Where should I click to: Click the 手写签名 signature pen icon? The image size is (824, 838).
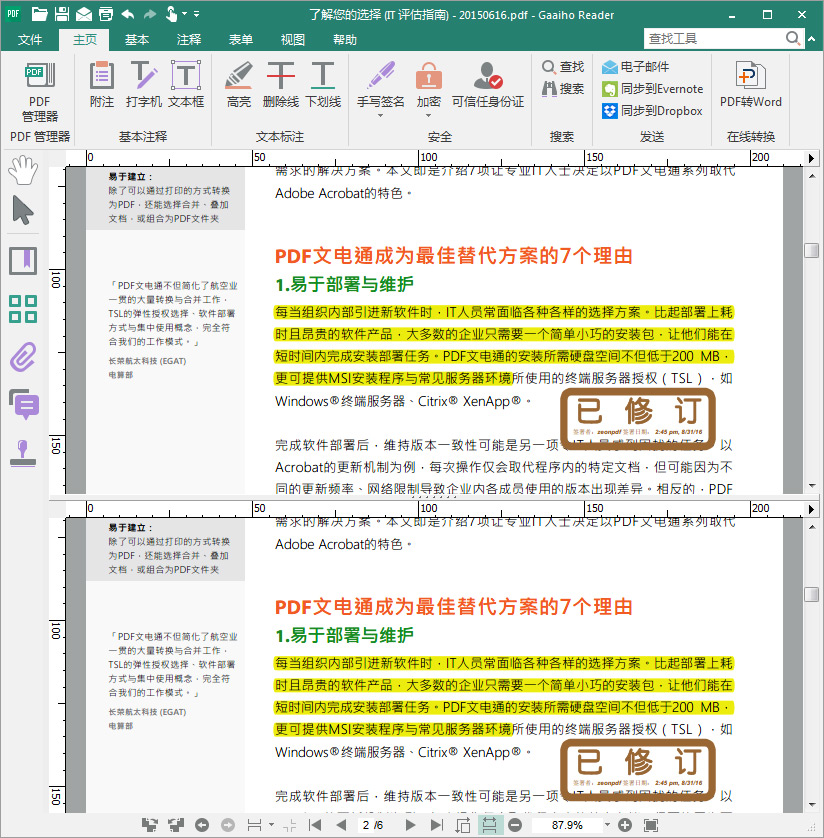point(380,76)
